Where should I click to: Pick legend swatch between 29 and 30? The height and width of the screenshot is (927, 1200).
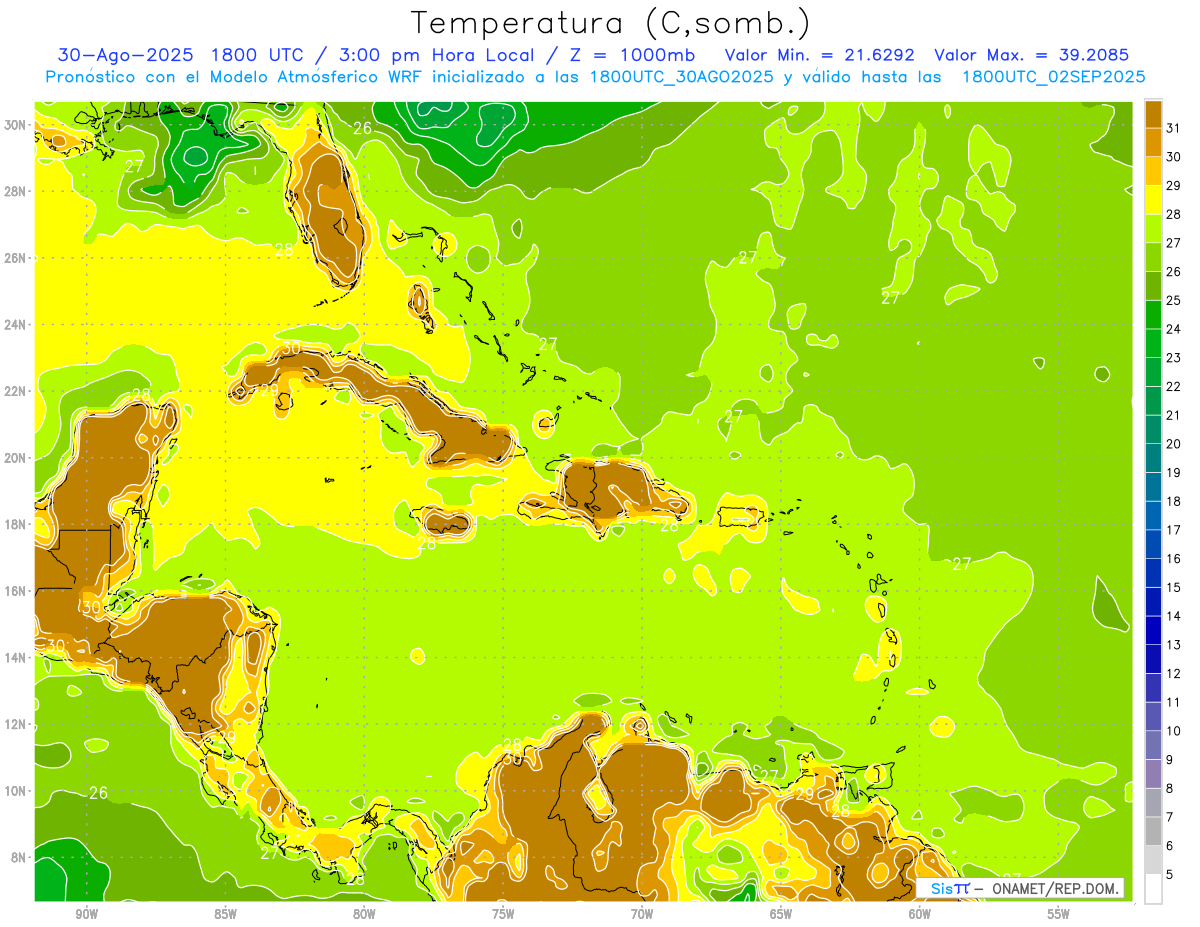tap(1153, 170)
